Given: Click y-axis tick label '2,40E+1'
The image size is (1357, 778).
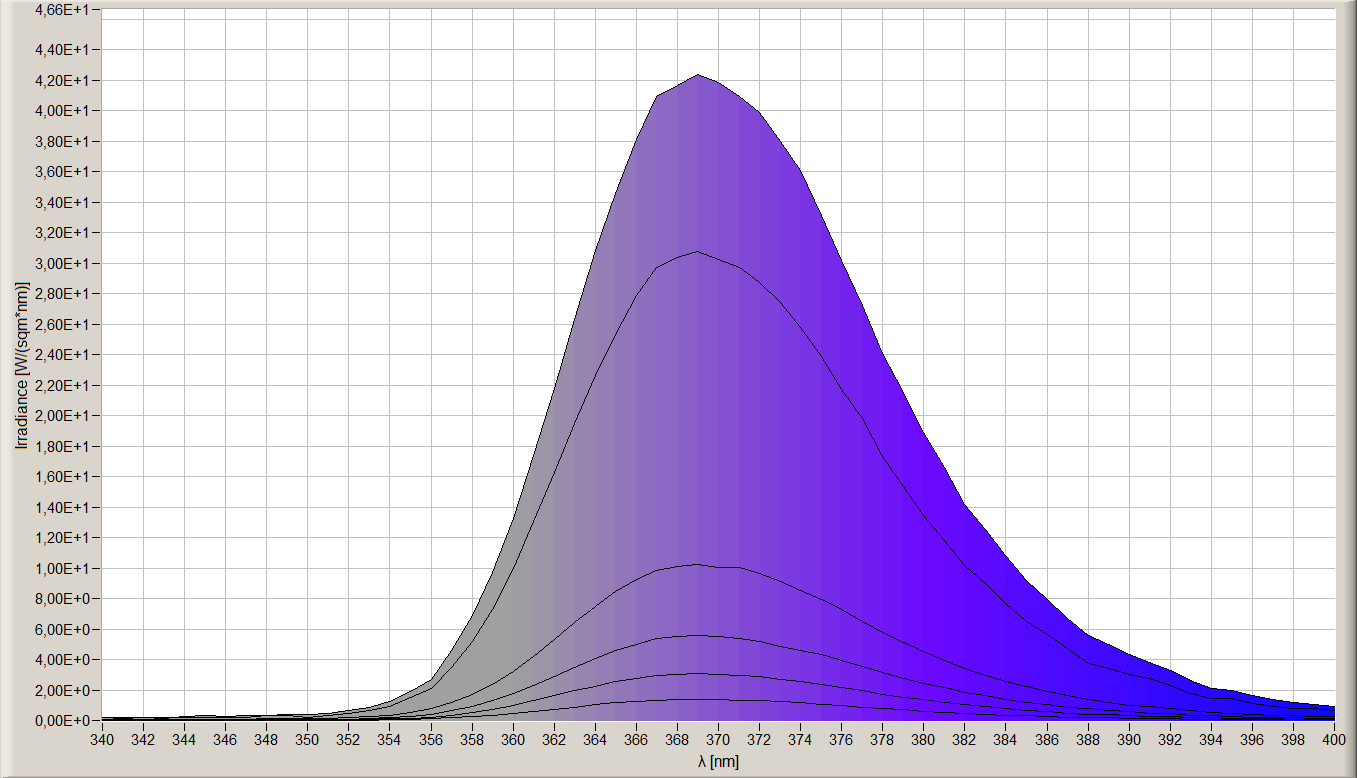Looking at the screenshot, I should [62, 354].
